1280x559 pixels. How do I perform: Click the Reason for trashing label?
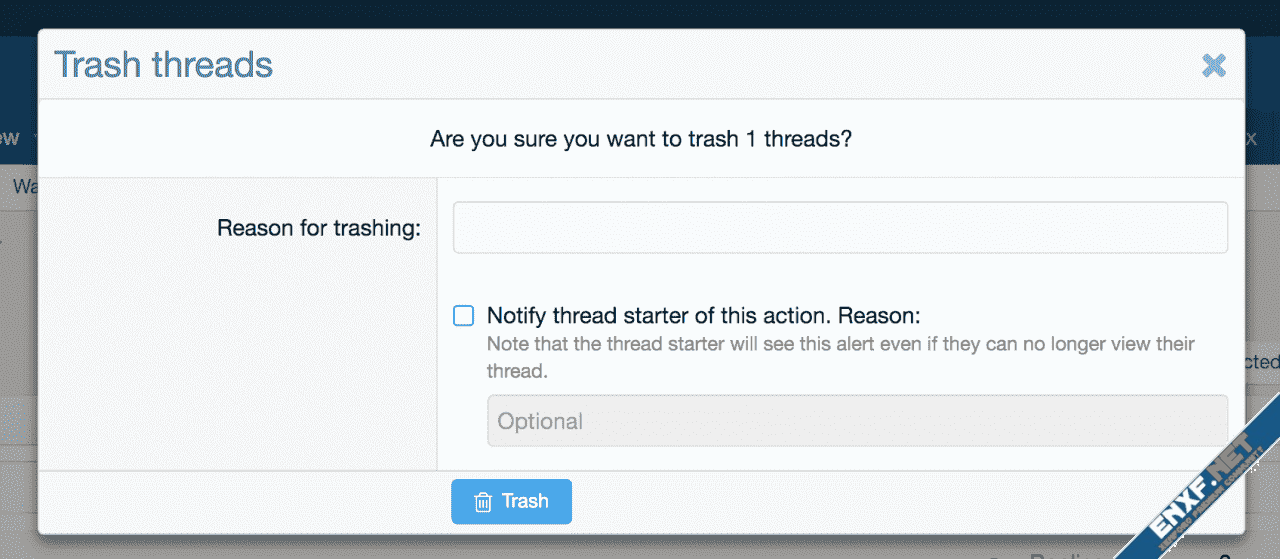[318, 228]
